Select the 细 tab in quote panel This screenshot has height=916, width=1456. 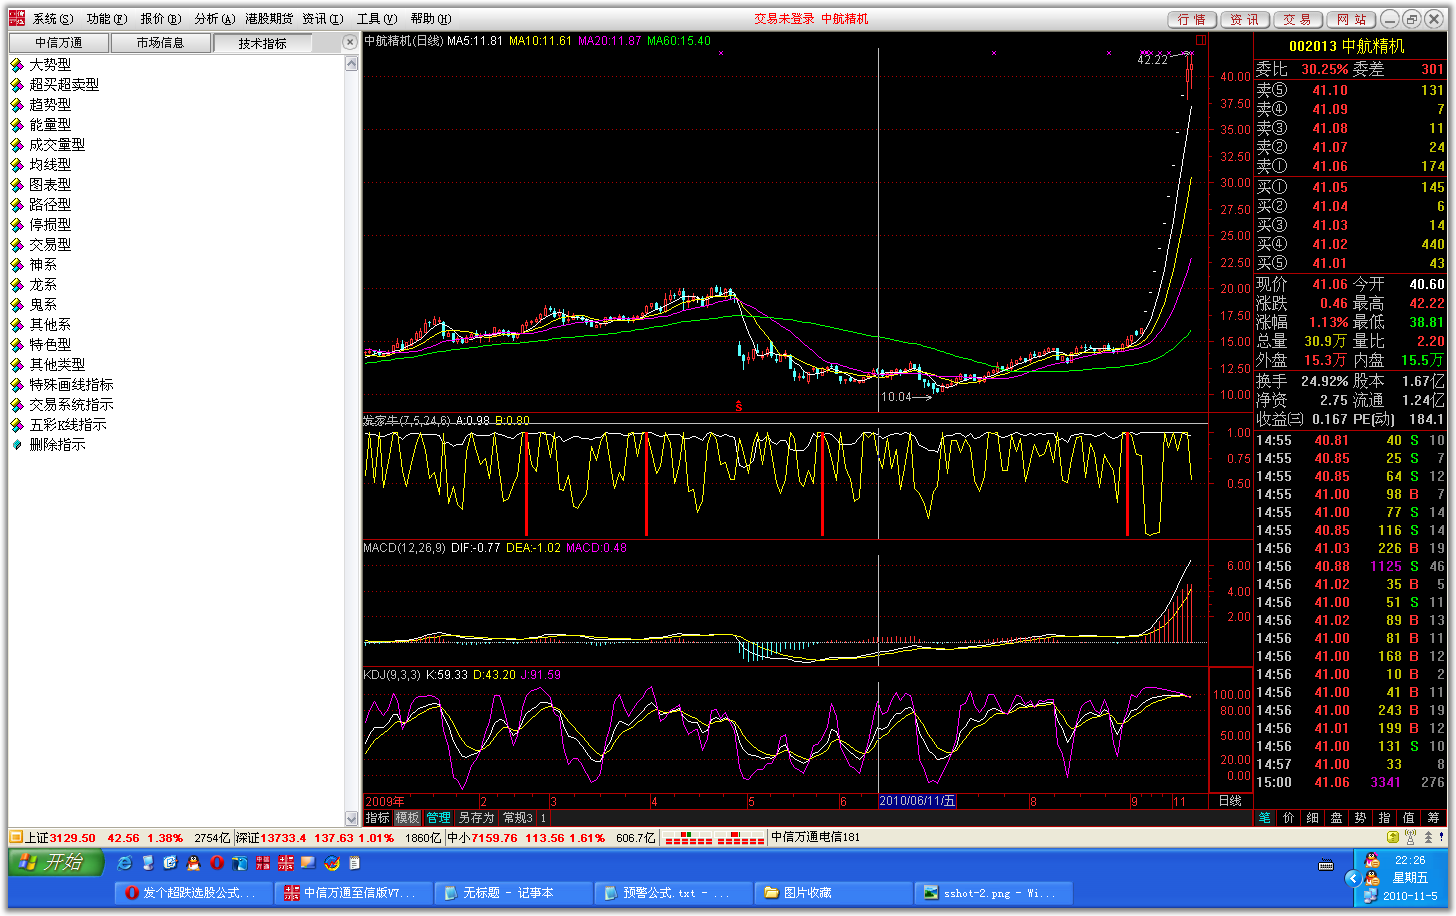tap(1313, 818)
